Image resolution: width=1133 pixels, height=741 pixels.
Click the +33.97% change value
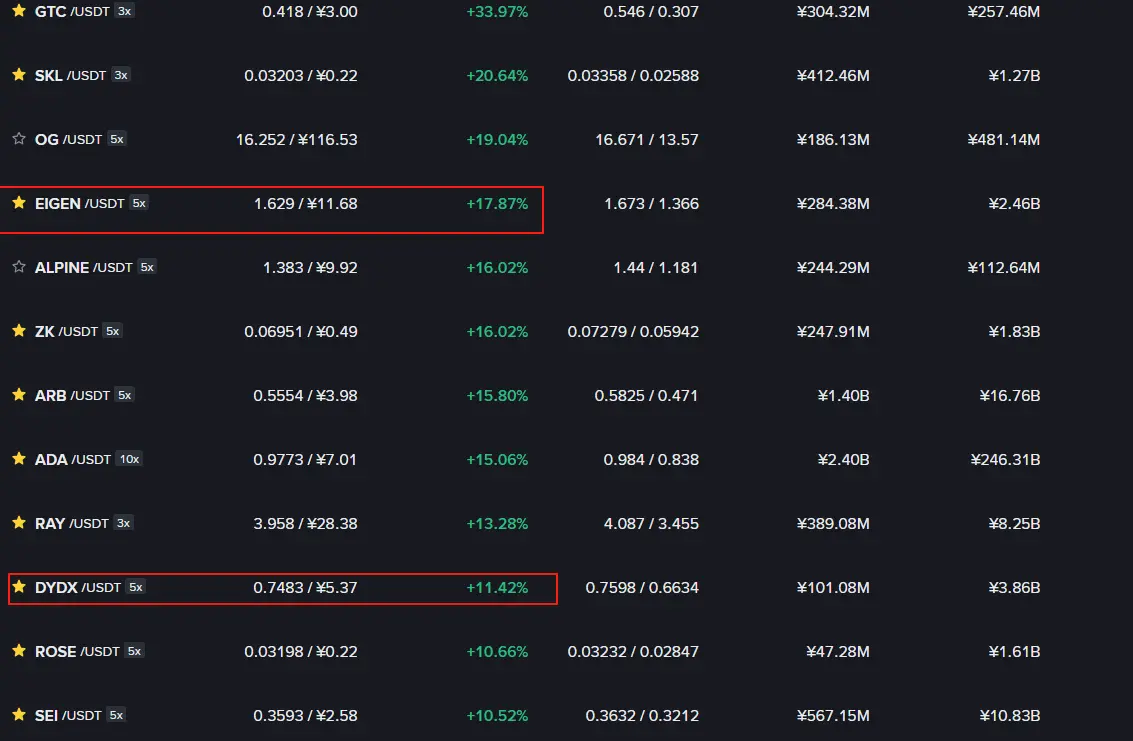click(x=497, y=12)
